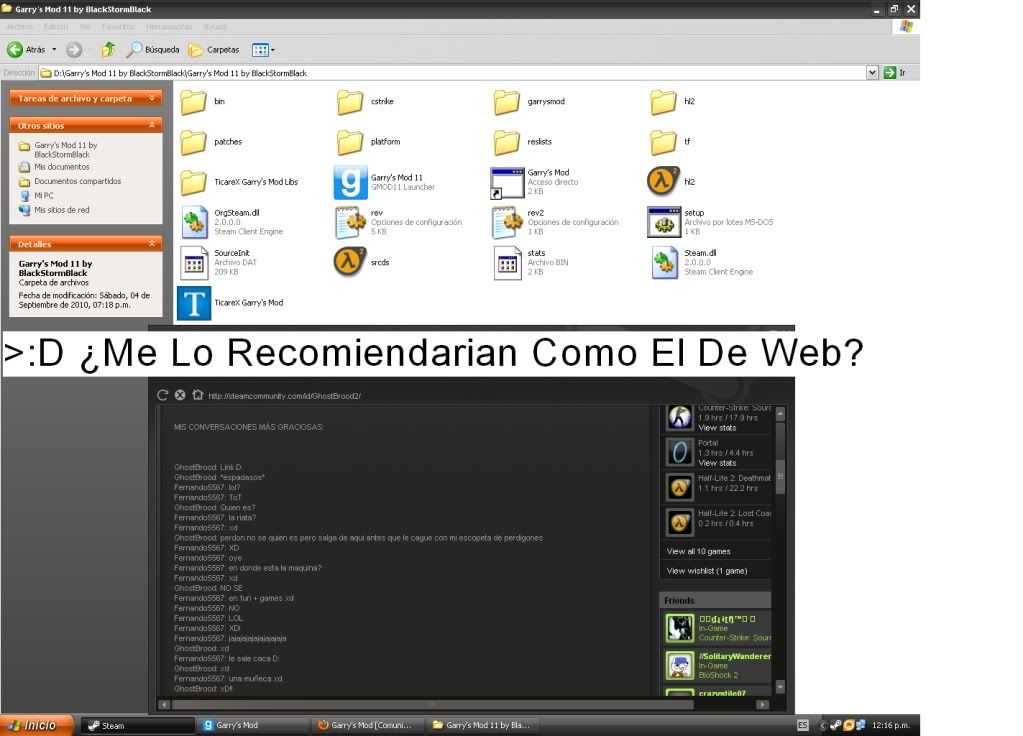Open TicareX Garry's Mod Libs folder
Viewport: 1023px width, 736px height.
coord(193,183)
